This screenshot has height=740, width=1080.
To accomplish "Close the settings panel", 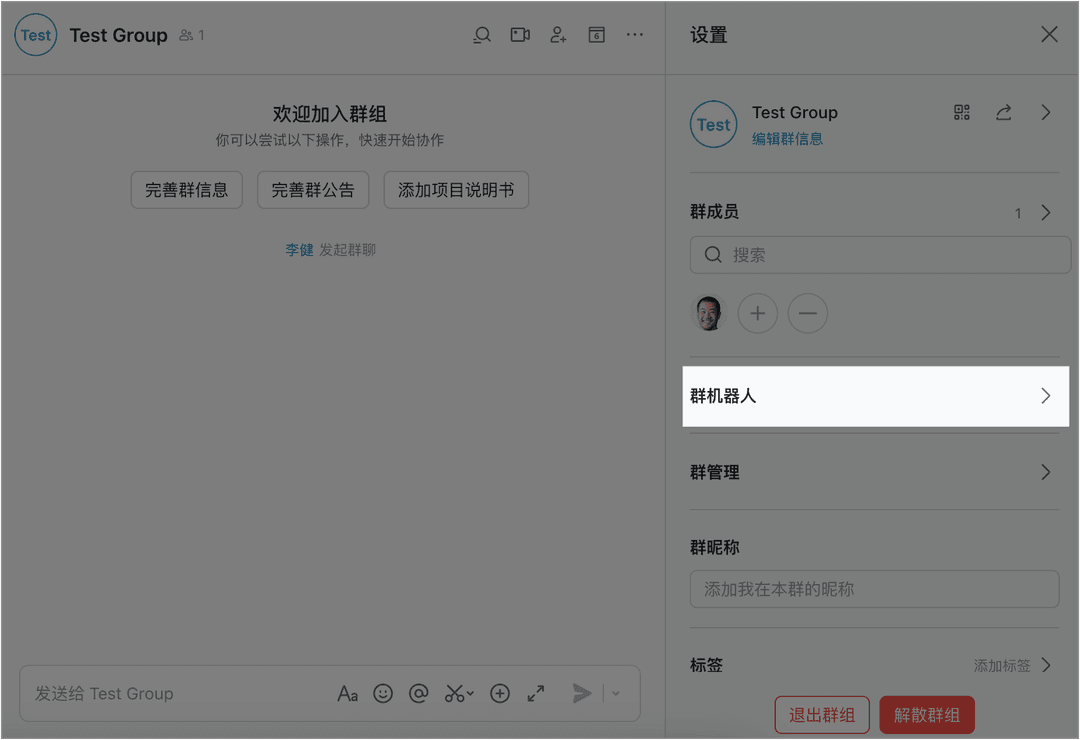I will (x=1049, y=34).
